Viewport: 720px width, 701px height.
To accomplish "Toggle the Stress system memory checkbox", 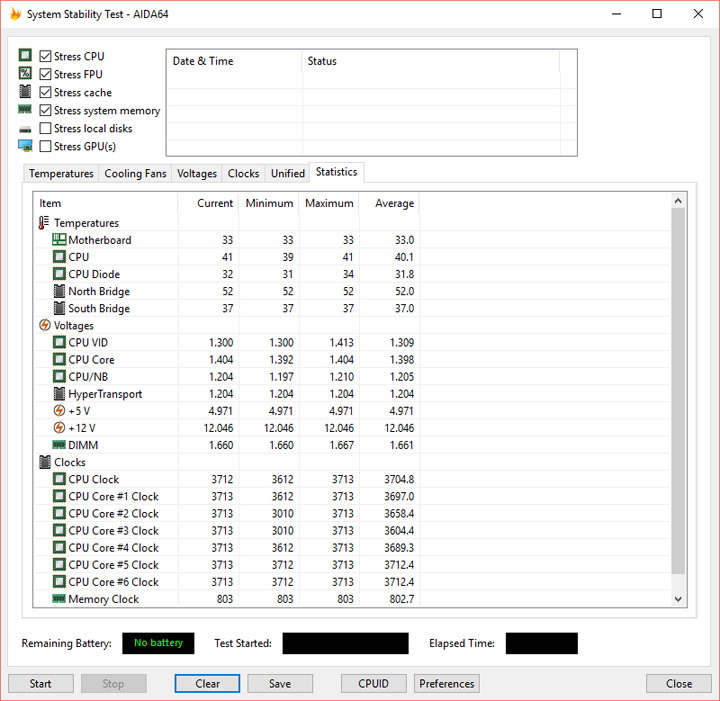I will click(45, 110).
